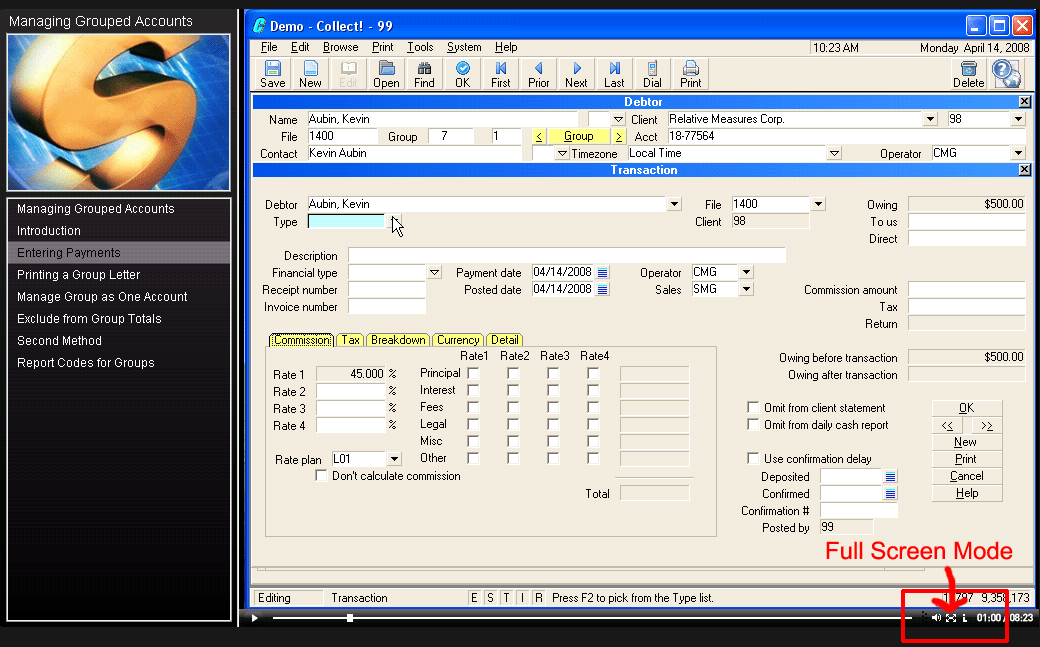The width and height of the screenshot is (1040, 647).
Task: Expand the Sales SMG dropdown
Action: tap(746, 289)
